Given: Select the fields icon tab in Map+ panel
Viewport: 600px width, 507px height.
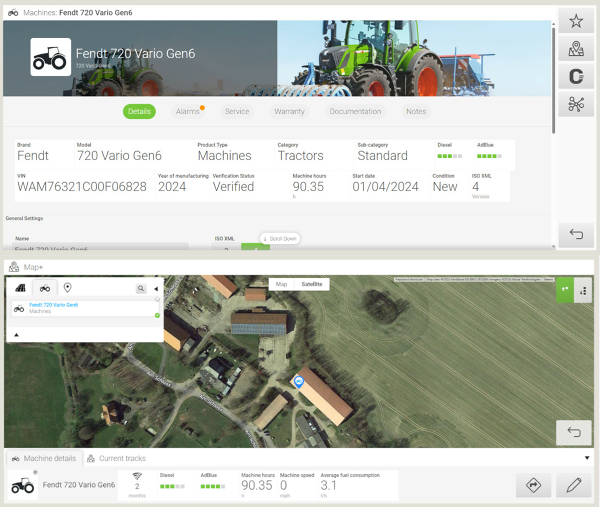Looking at the screenshot, I should [x=20, y=288].
